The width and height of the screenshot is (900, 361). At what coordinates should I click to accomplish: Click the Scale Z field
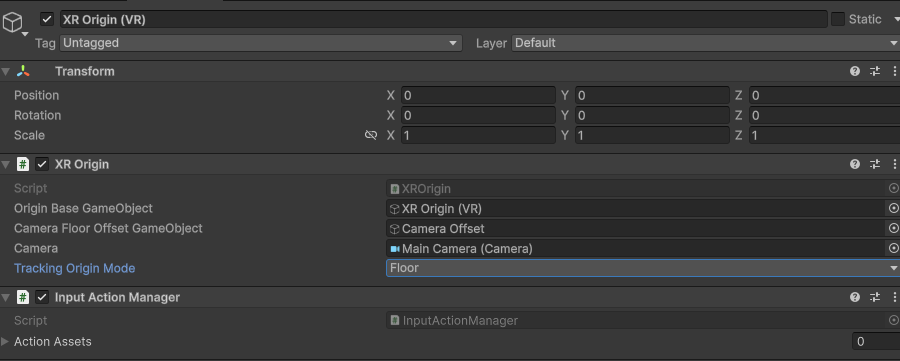tap(824, 135)
